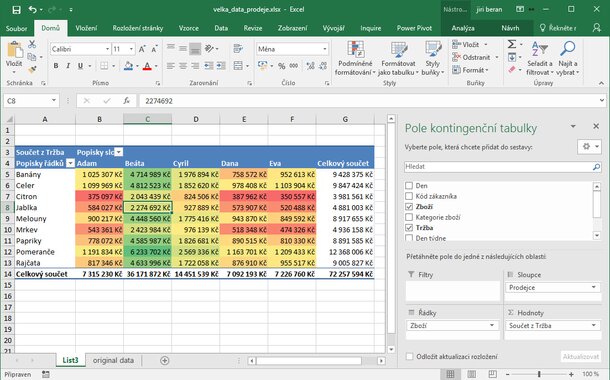This screenshot has width=610, height=380.
Task: Open Najít a vybrat magnifier
Action: pos(568,58)
